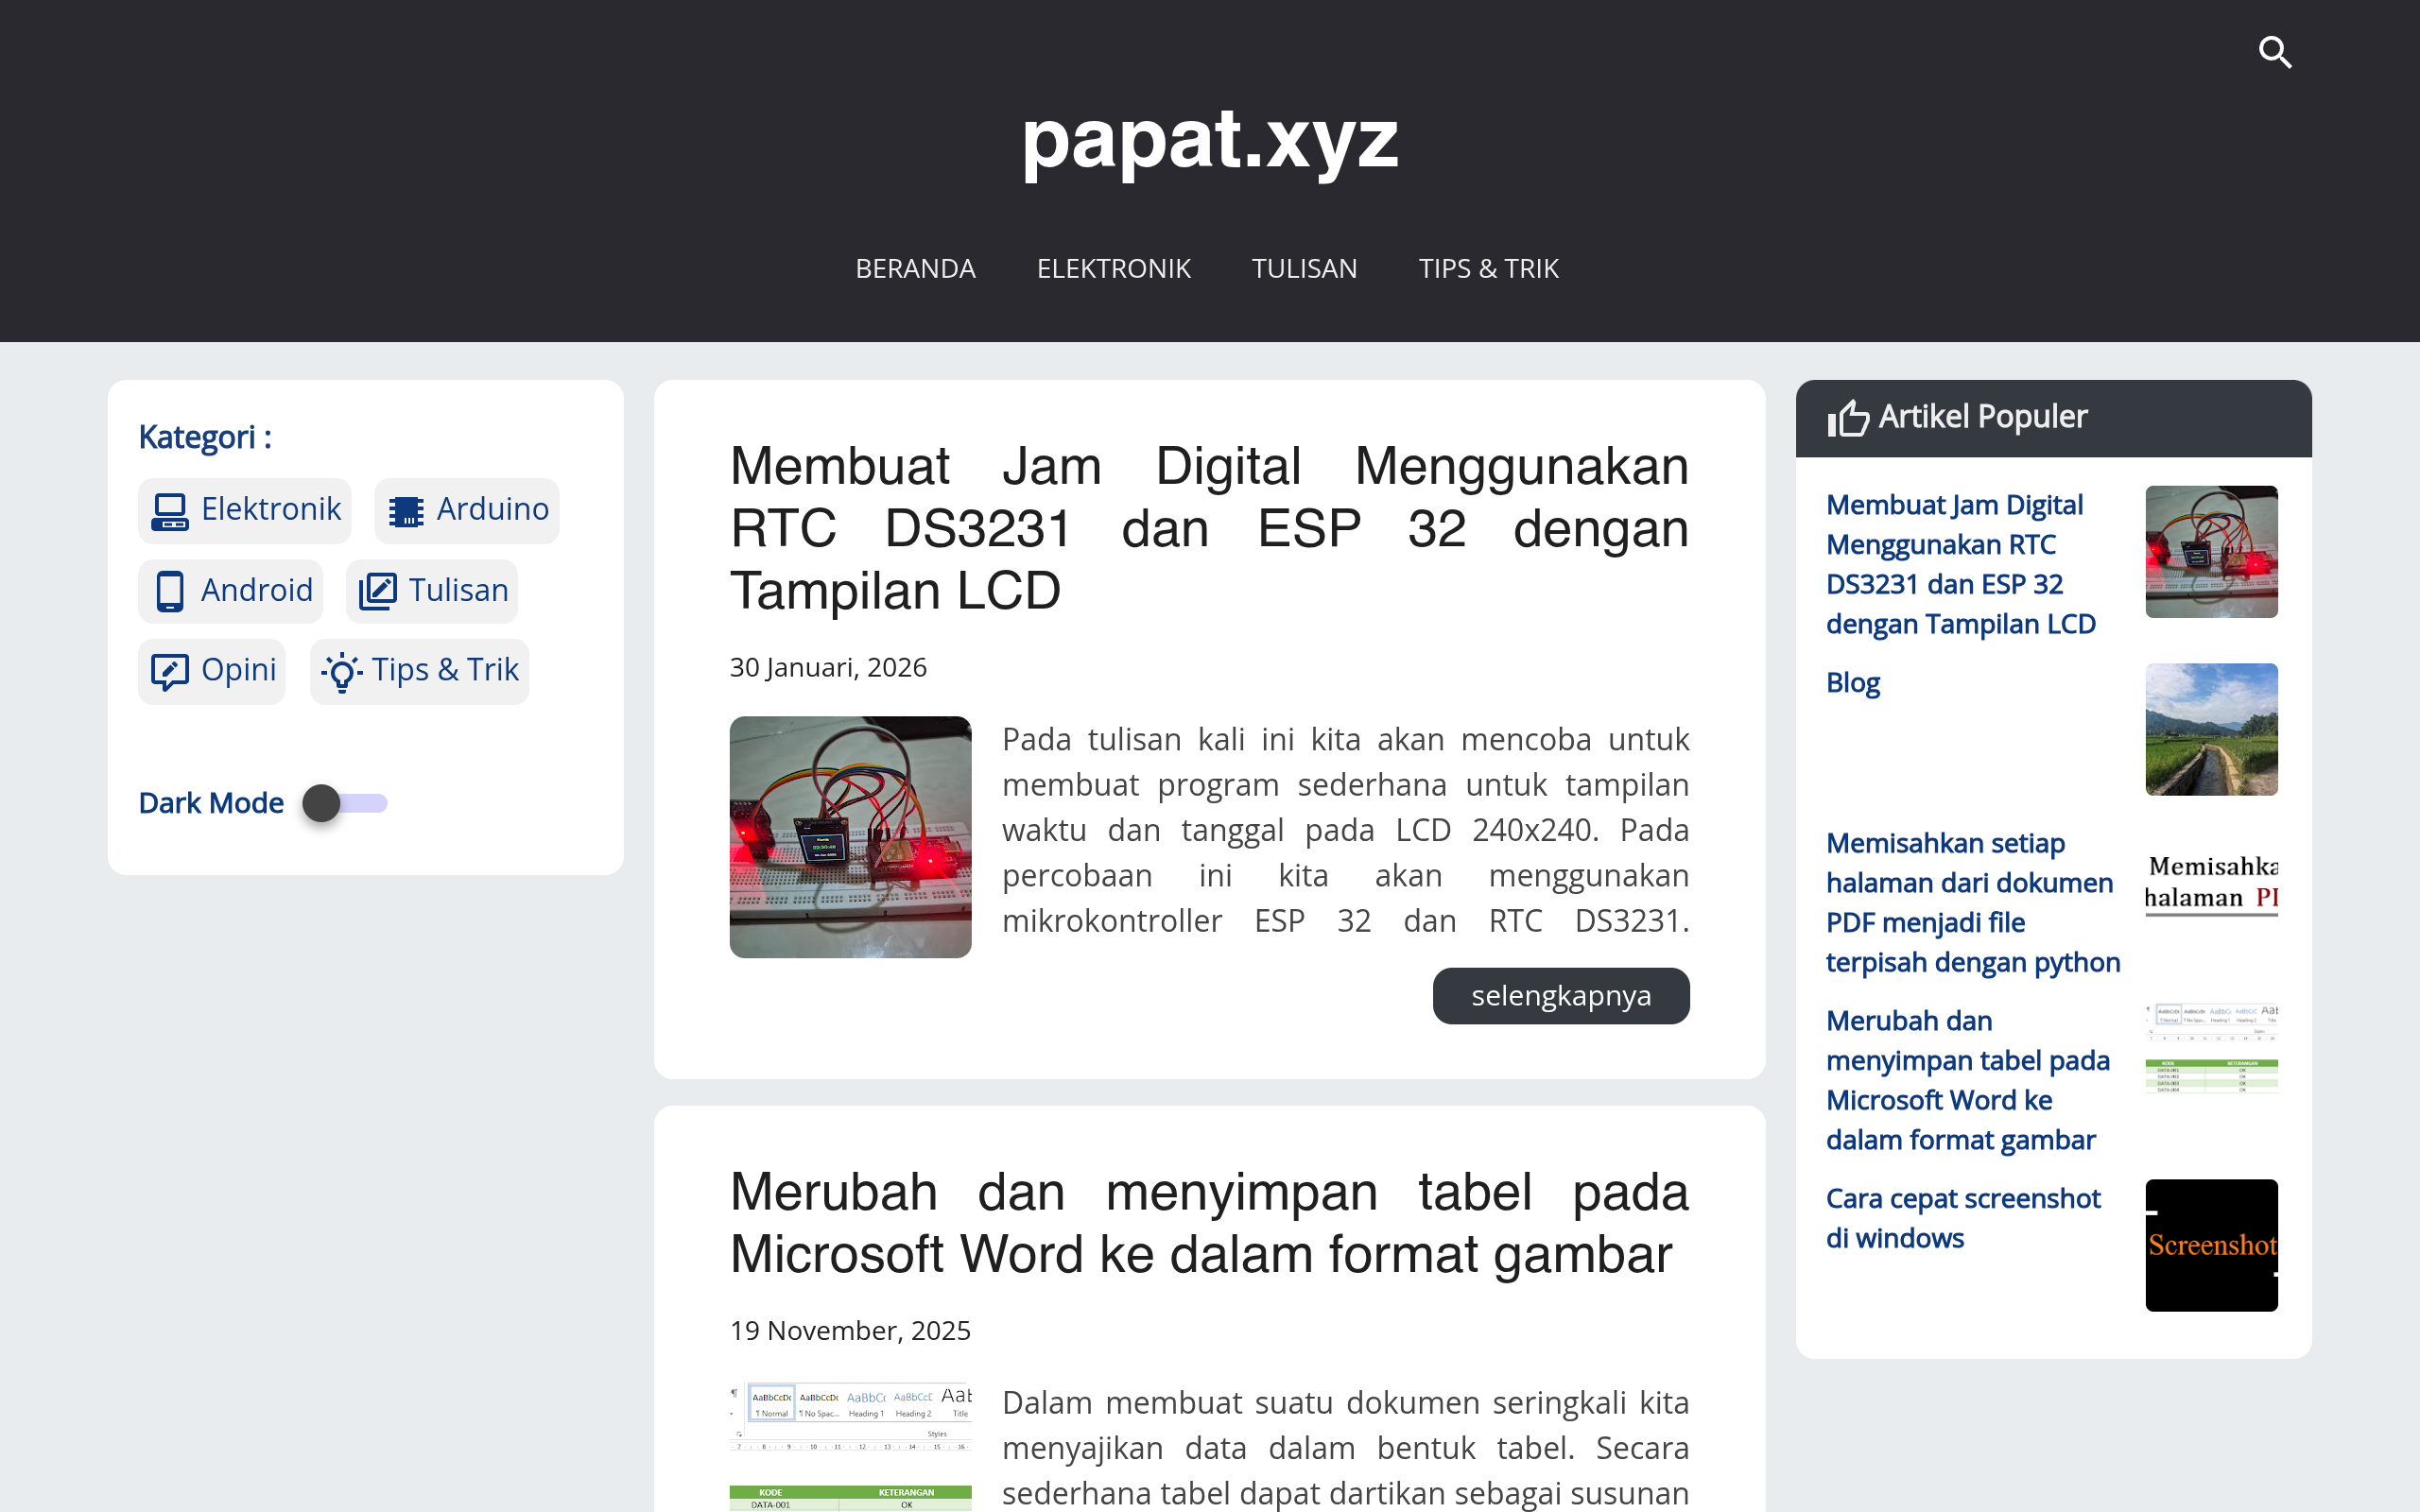Click the selengkapnya button

pyautogui.click(x=1561, y=995)
